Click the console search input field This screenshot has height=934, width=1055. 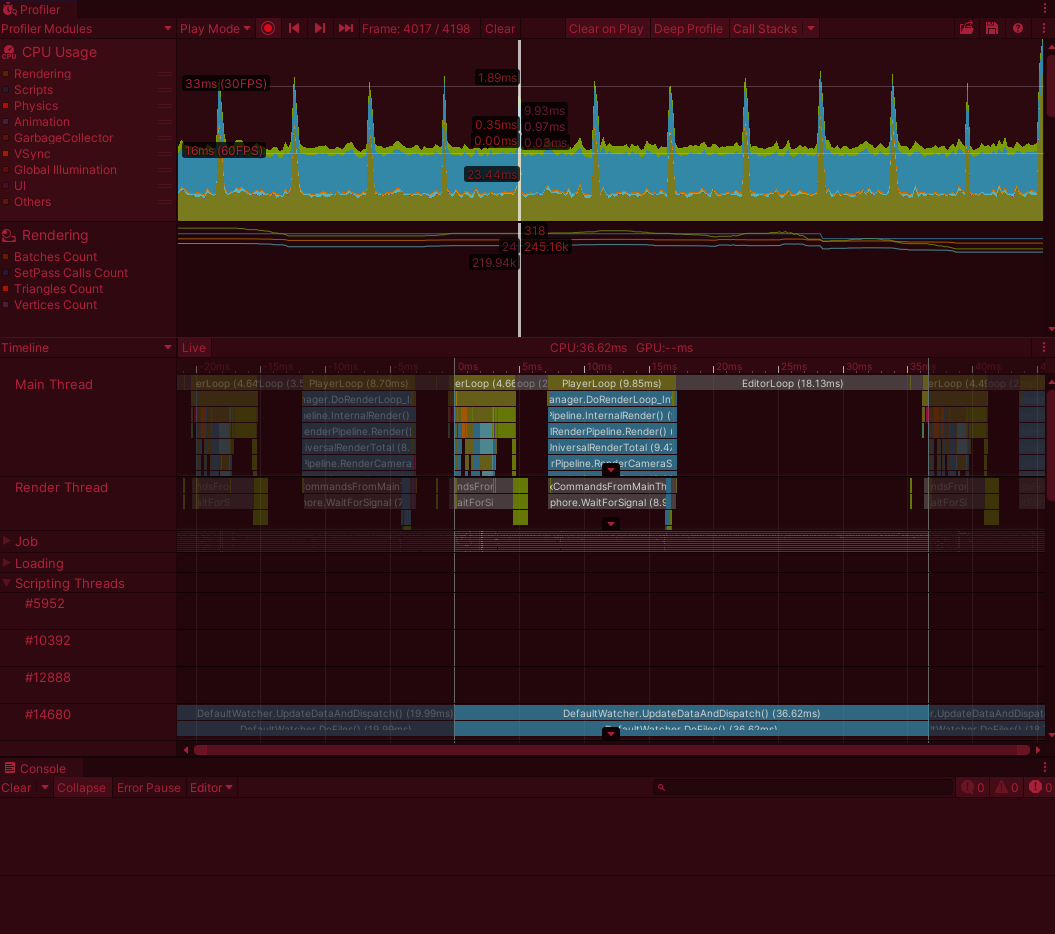[x=800, y=787]
